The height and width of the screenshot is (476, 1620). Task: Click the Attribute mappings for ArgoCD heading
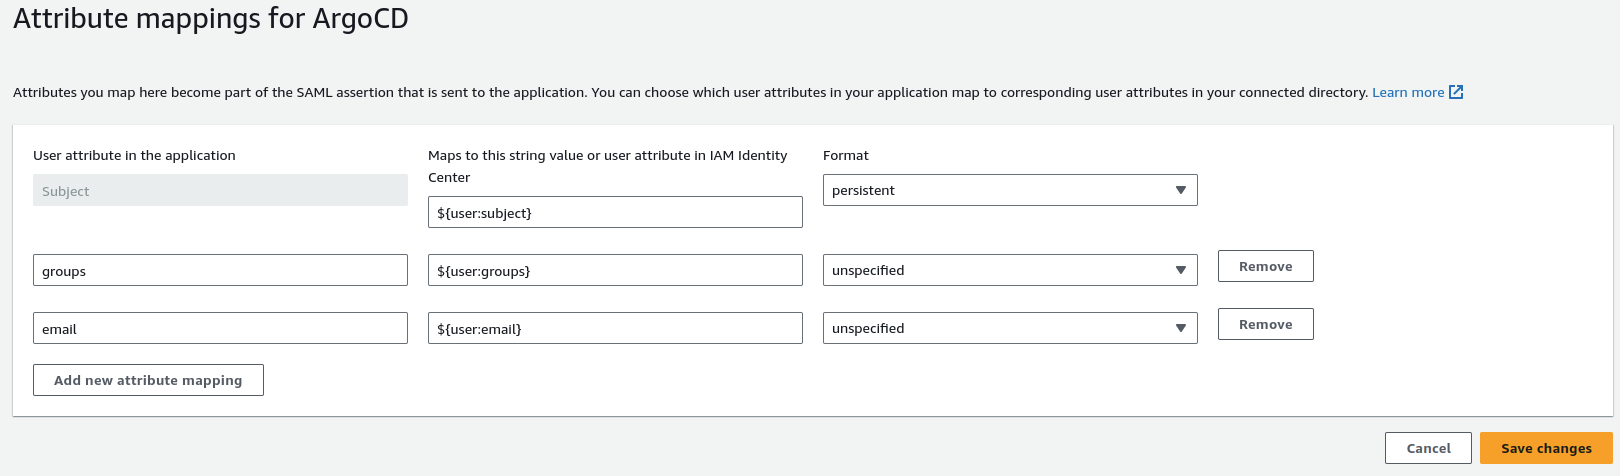pos(211,19)
